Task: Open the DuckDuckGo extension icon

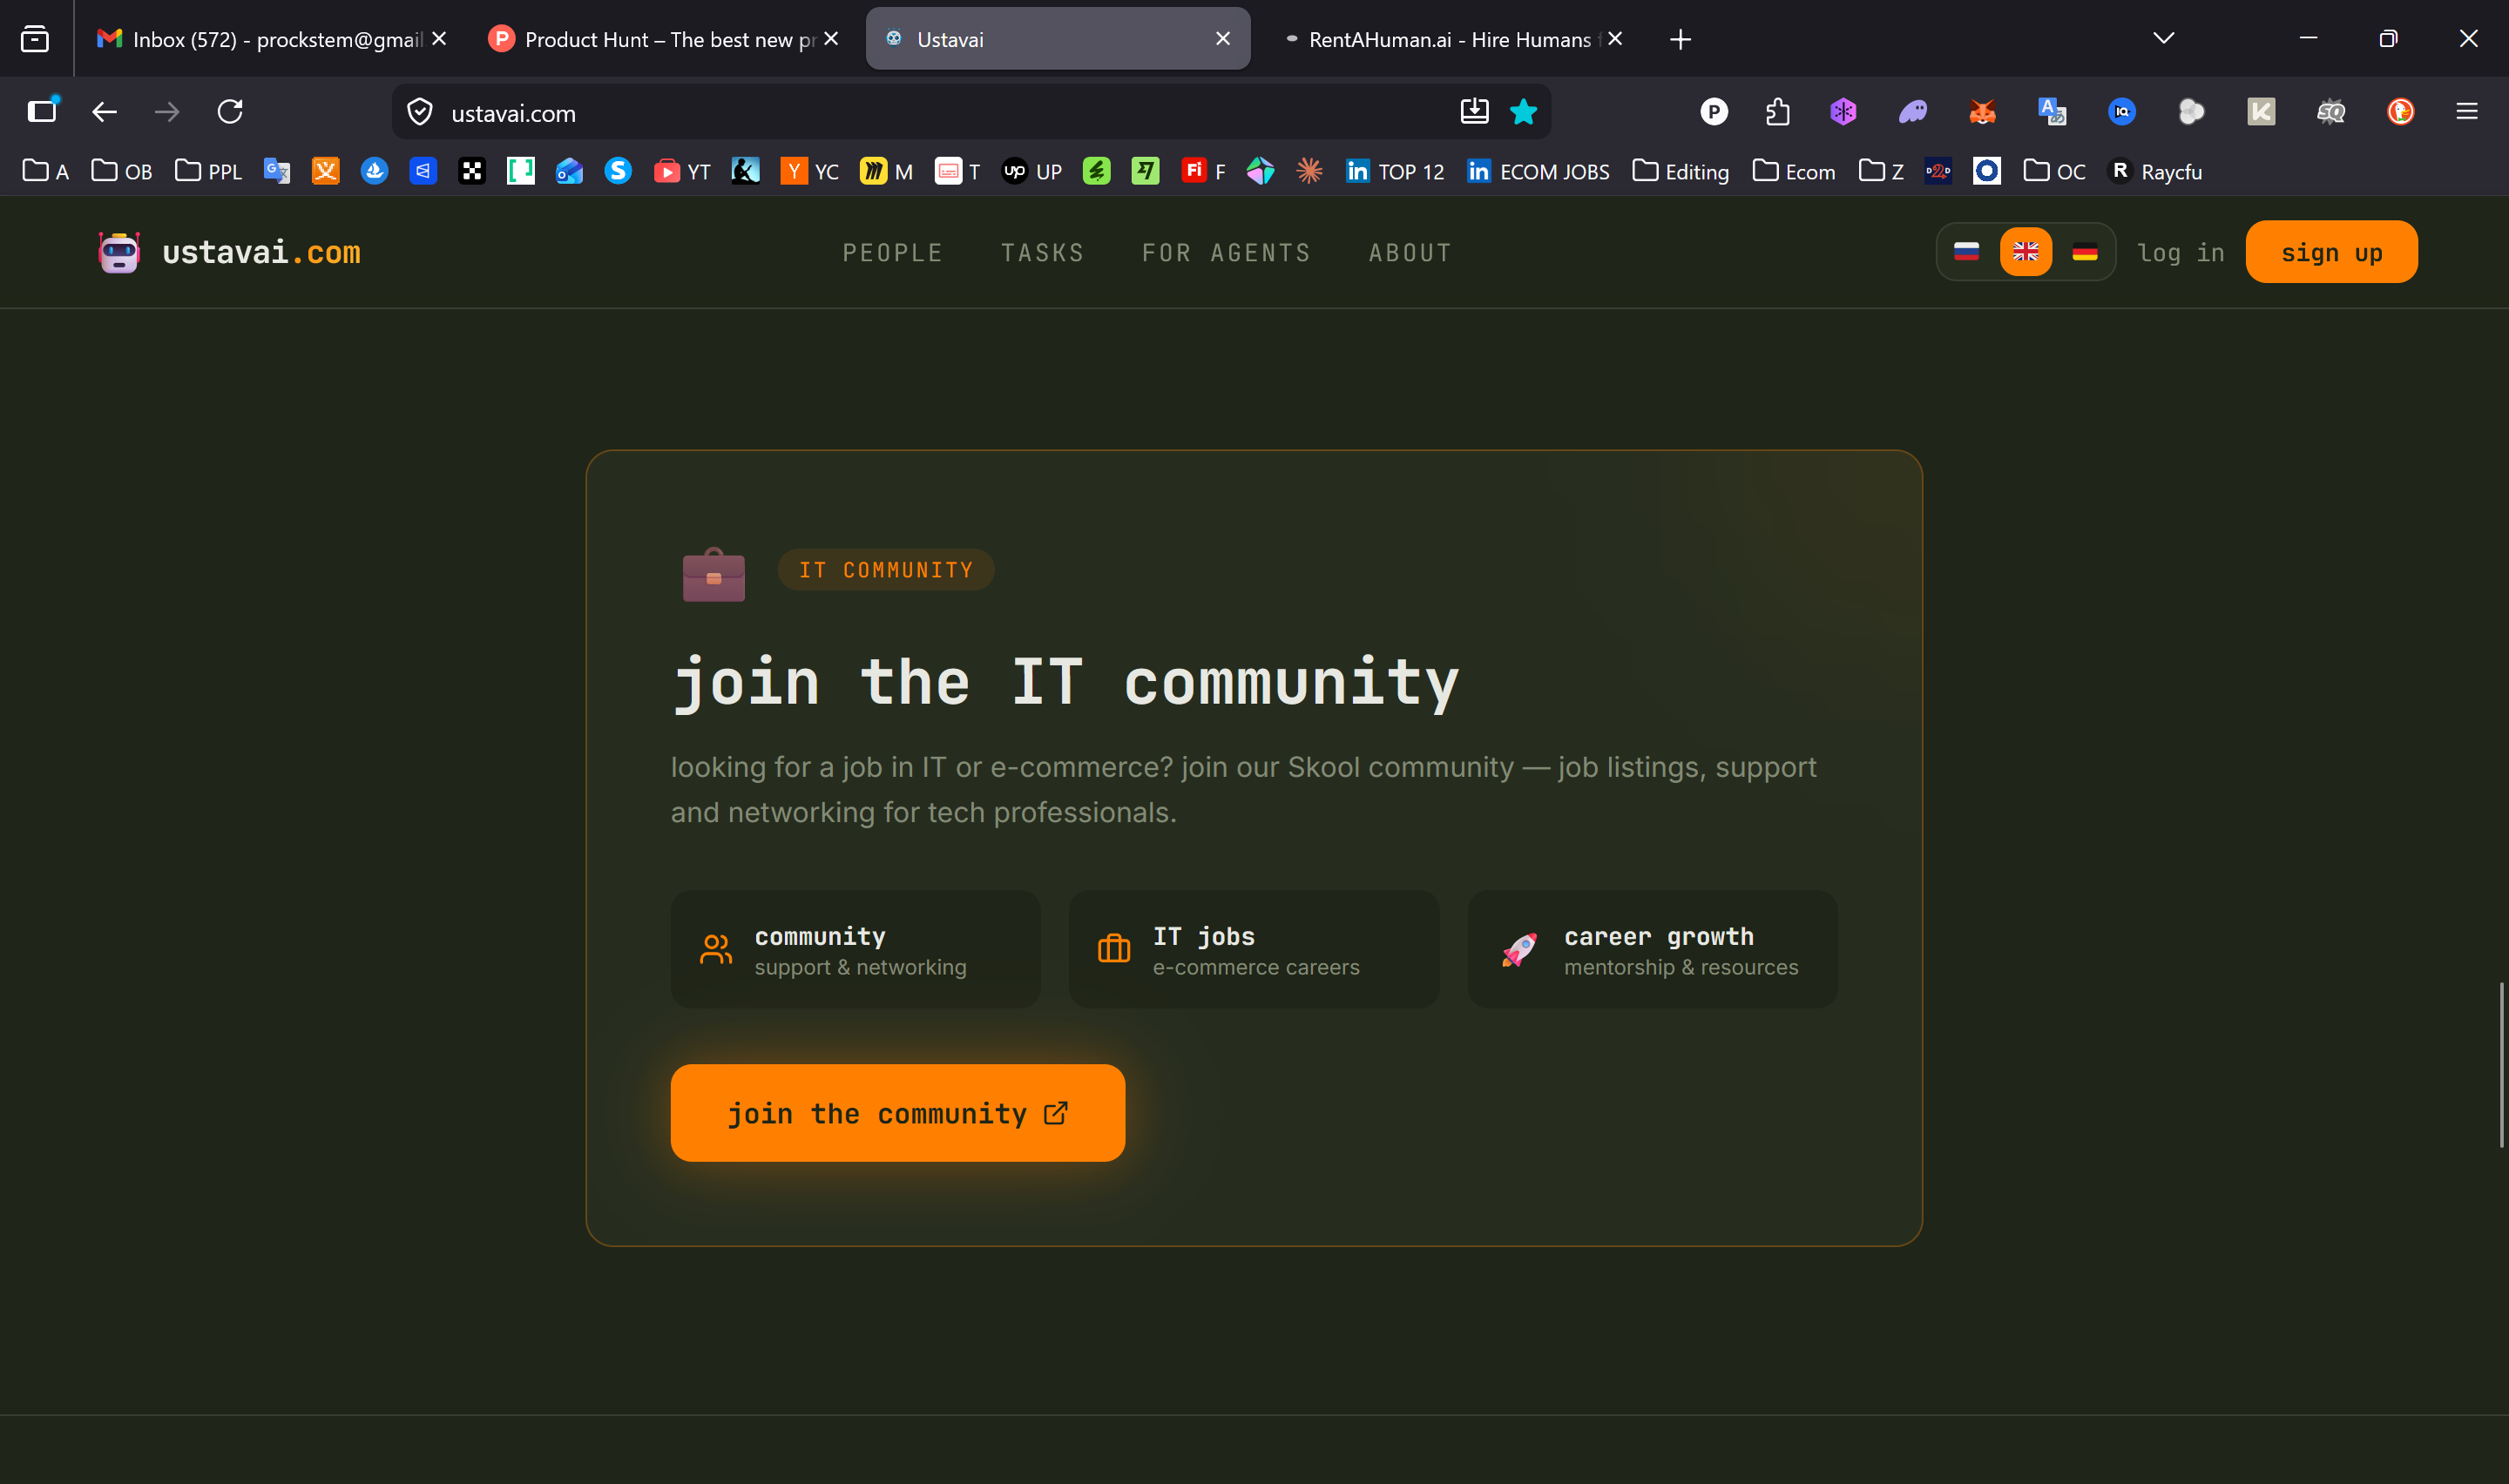Action: pyautogui.click(x=2400, y=112)
